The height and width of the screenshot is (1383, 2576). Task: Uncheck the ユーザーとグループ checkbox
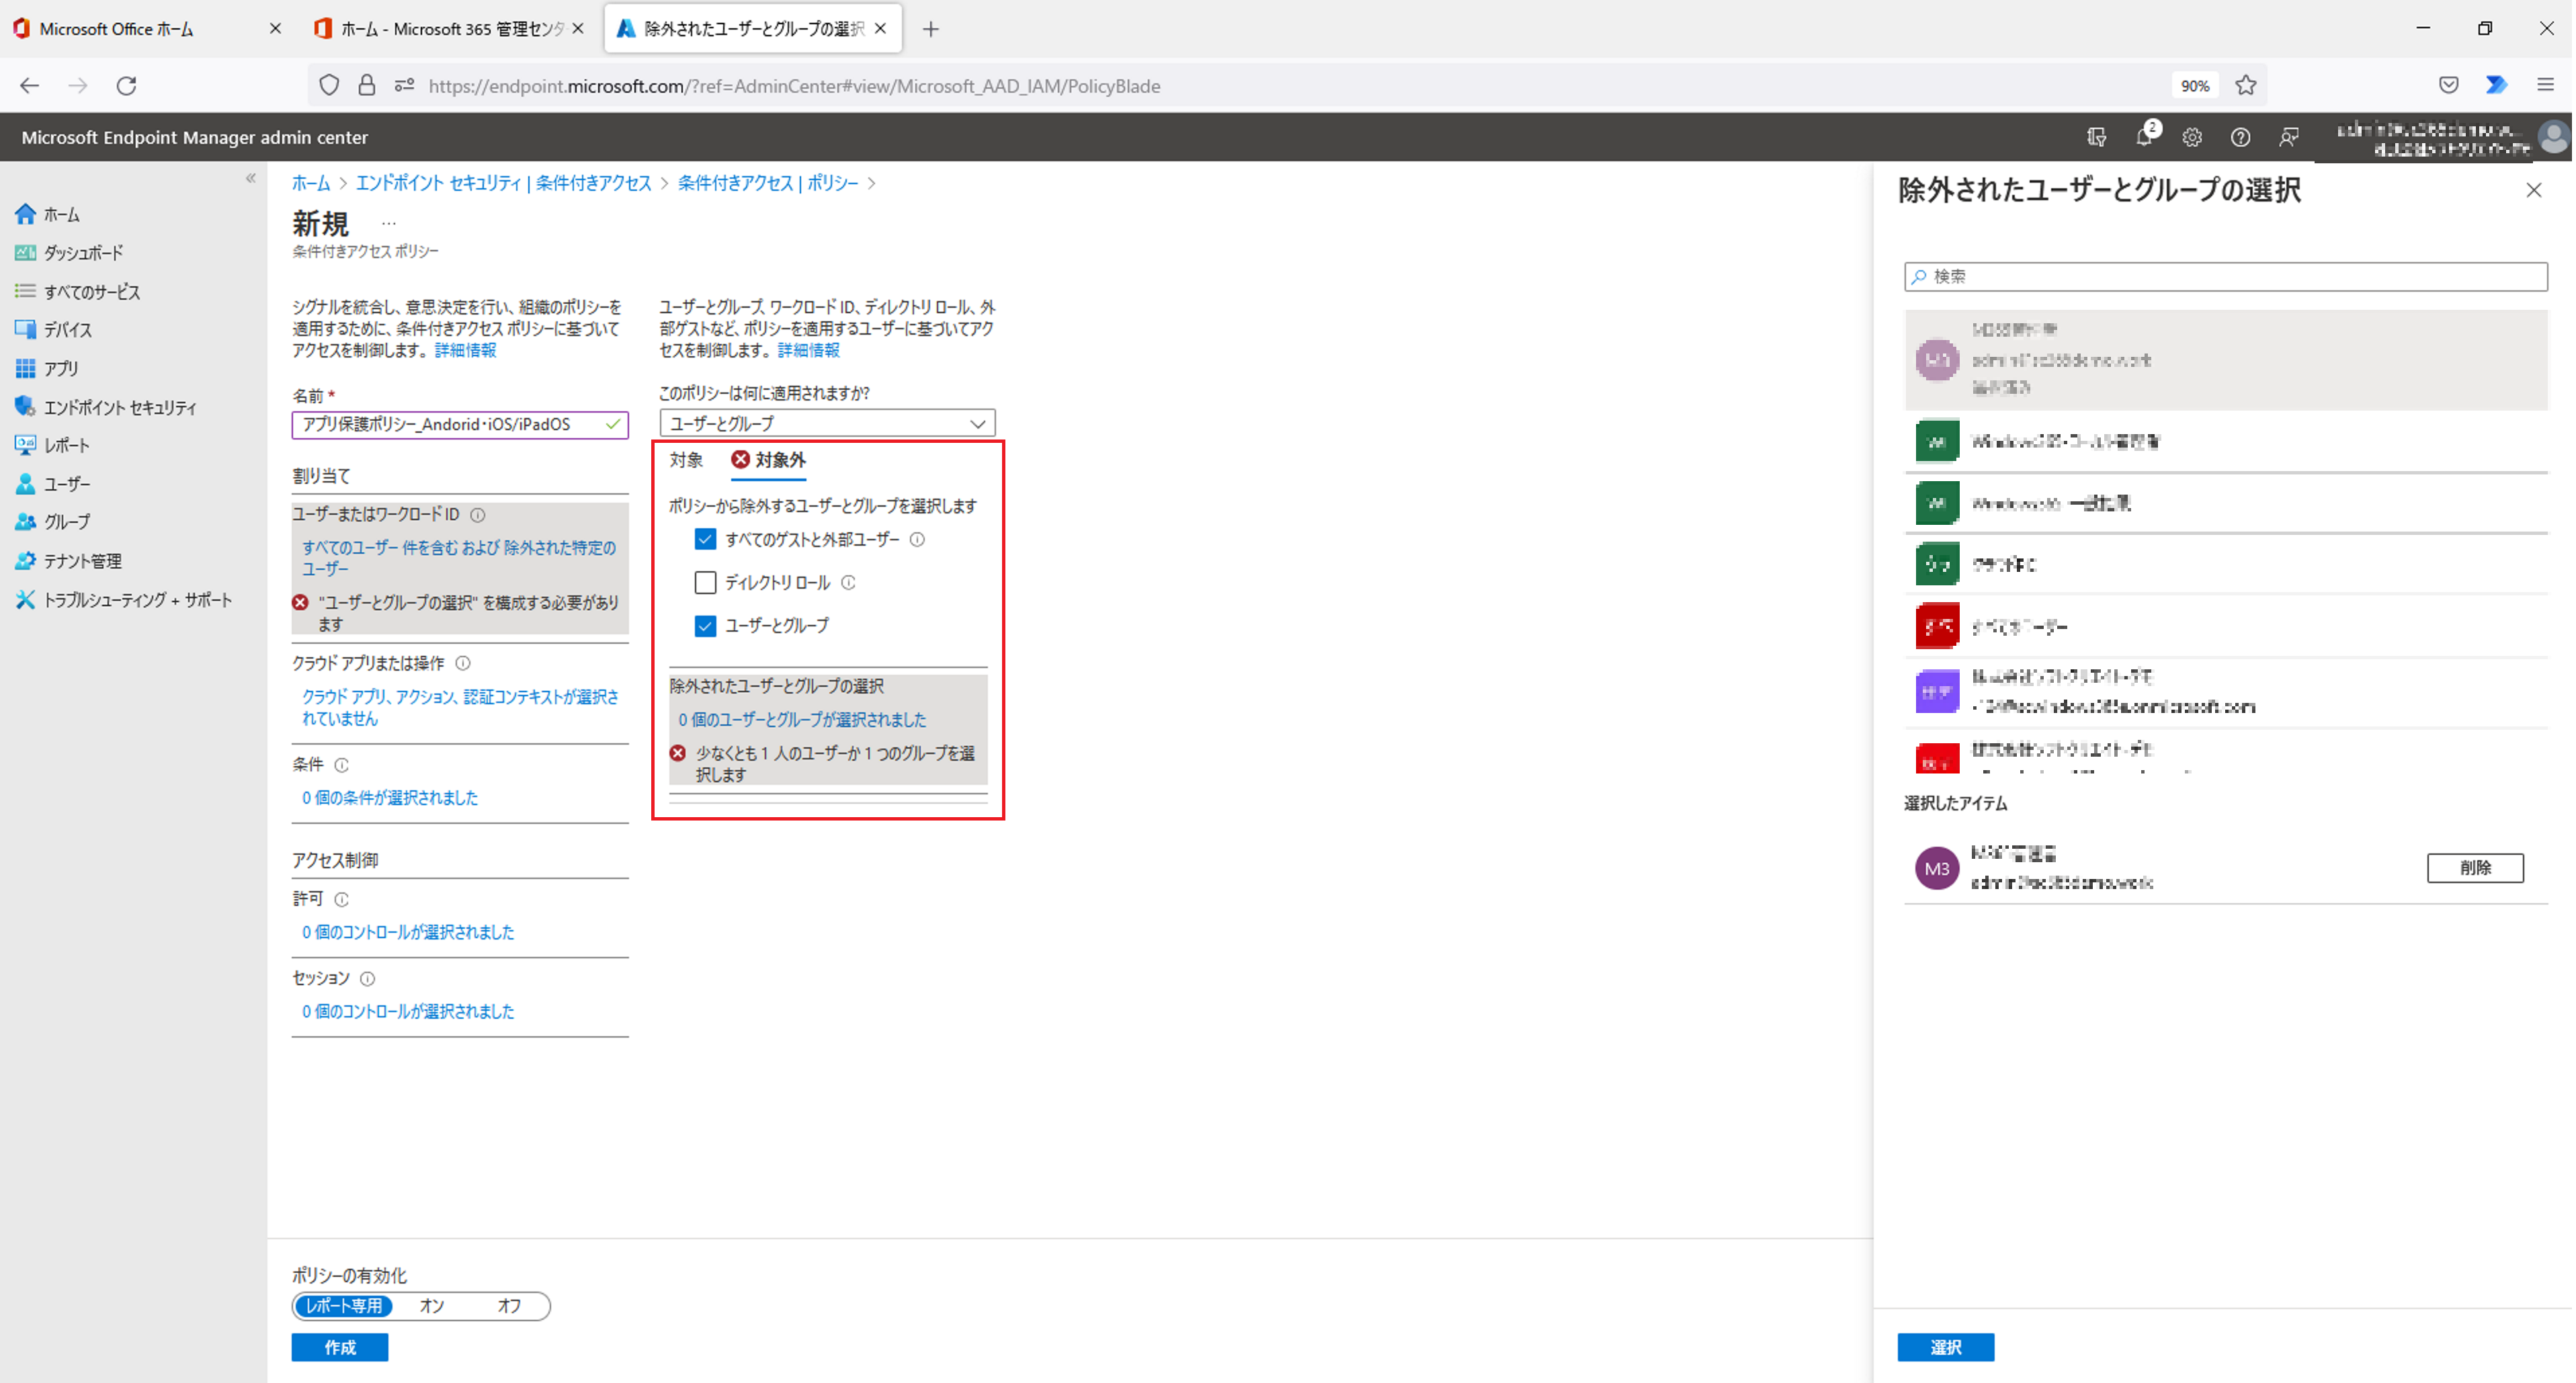tap(705, 625)
